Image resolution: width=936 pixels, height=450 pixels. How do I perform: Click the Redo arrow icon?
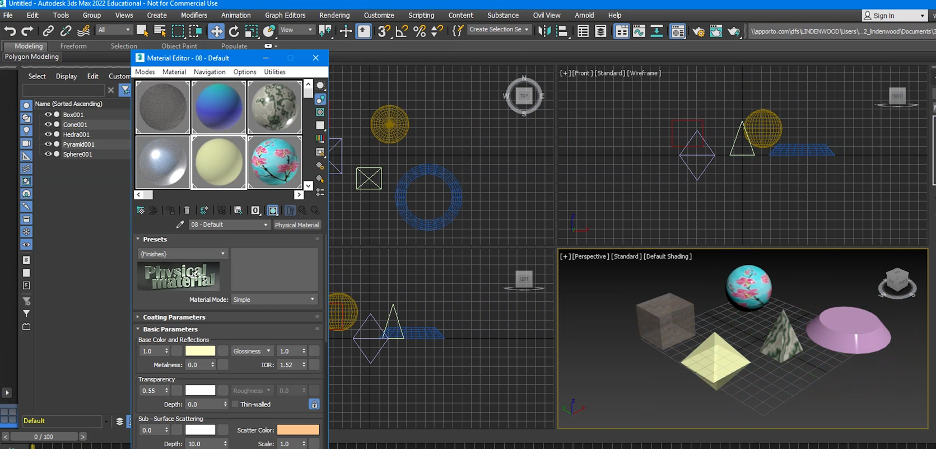click(x=27, y=30)
